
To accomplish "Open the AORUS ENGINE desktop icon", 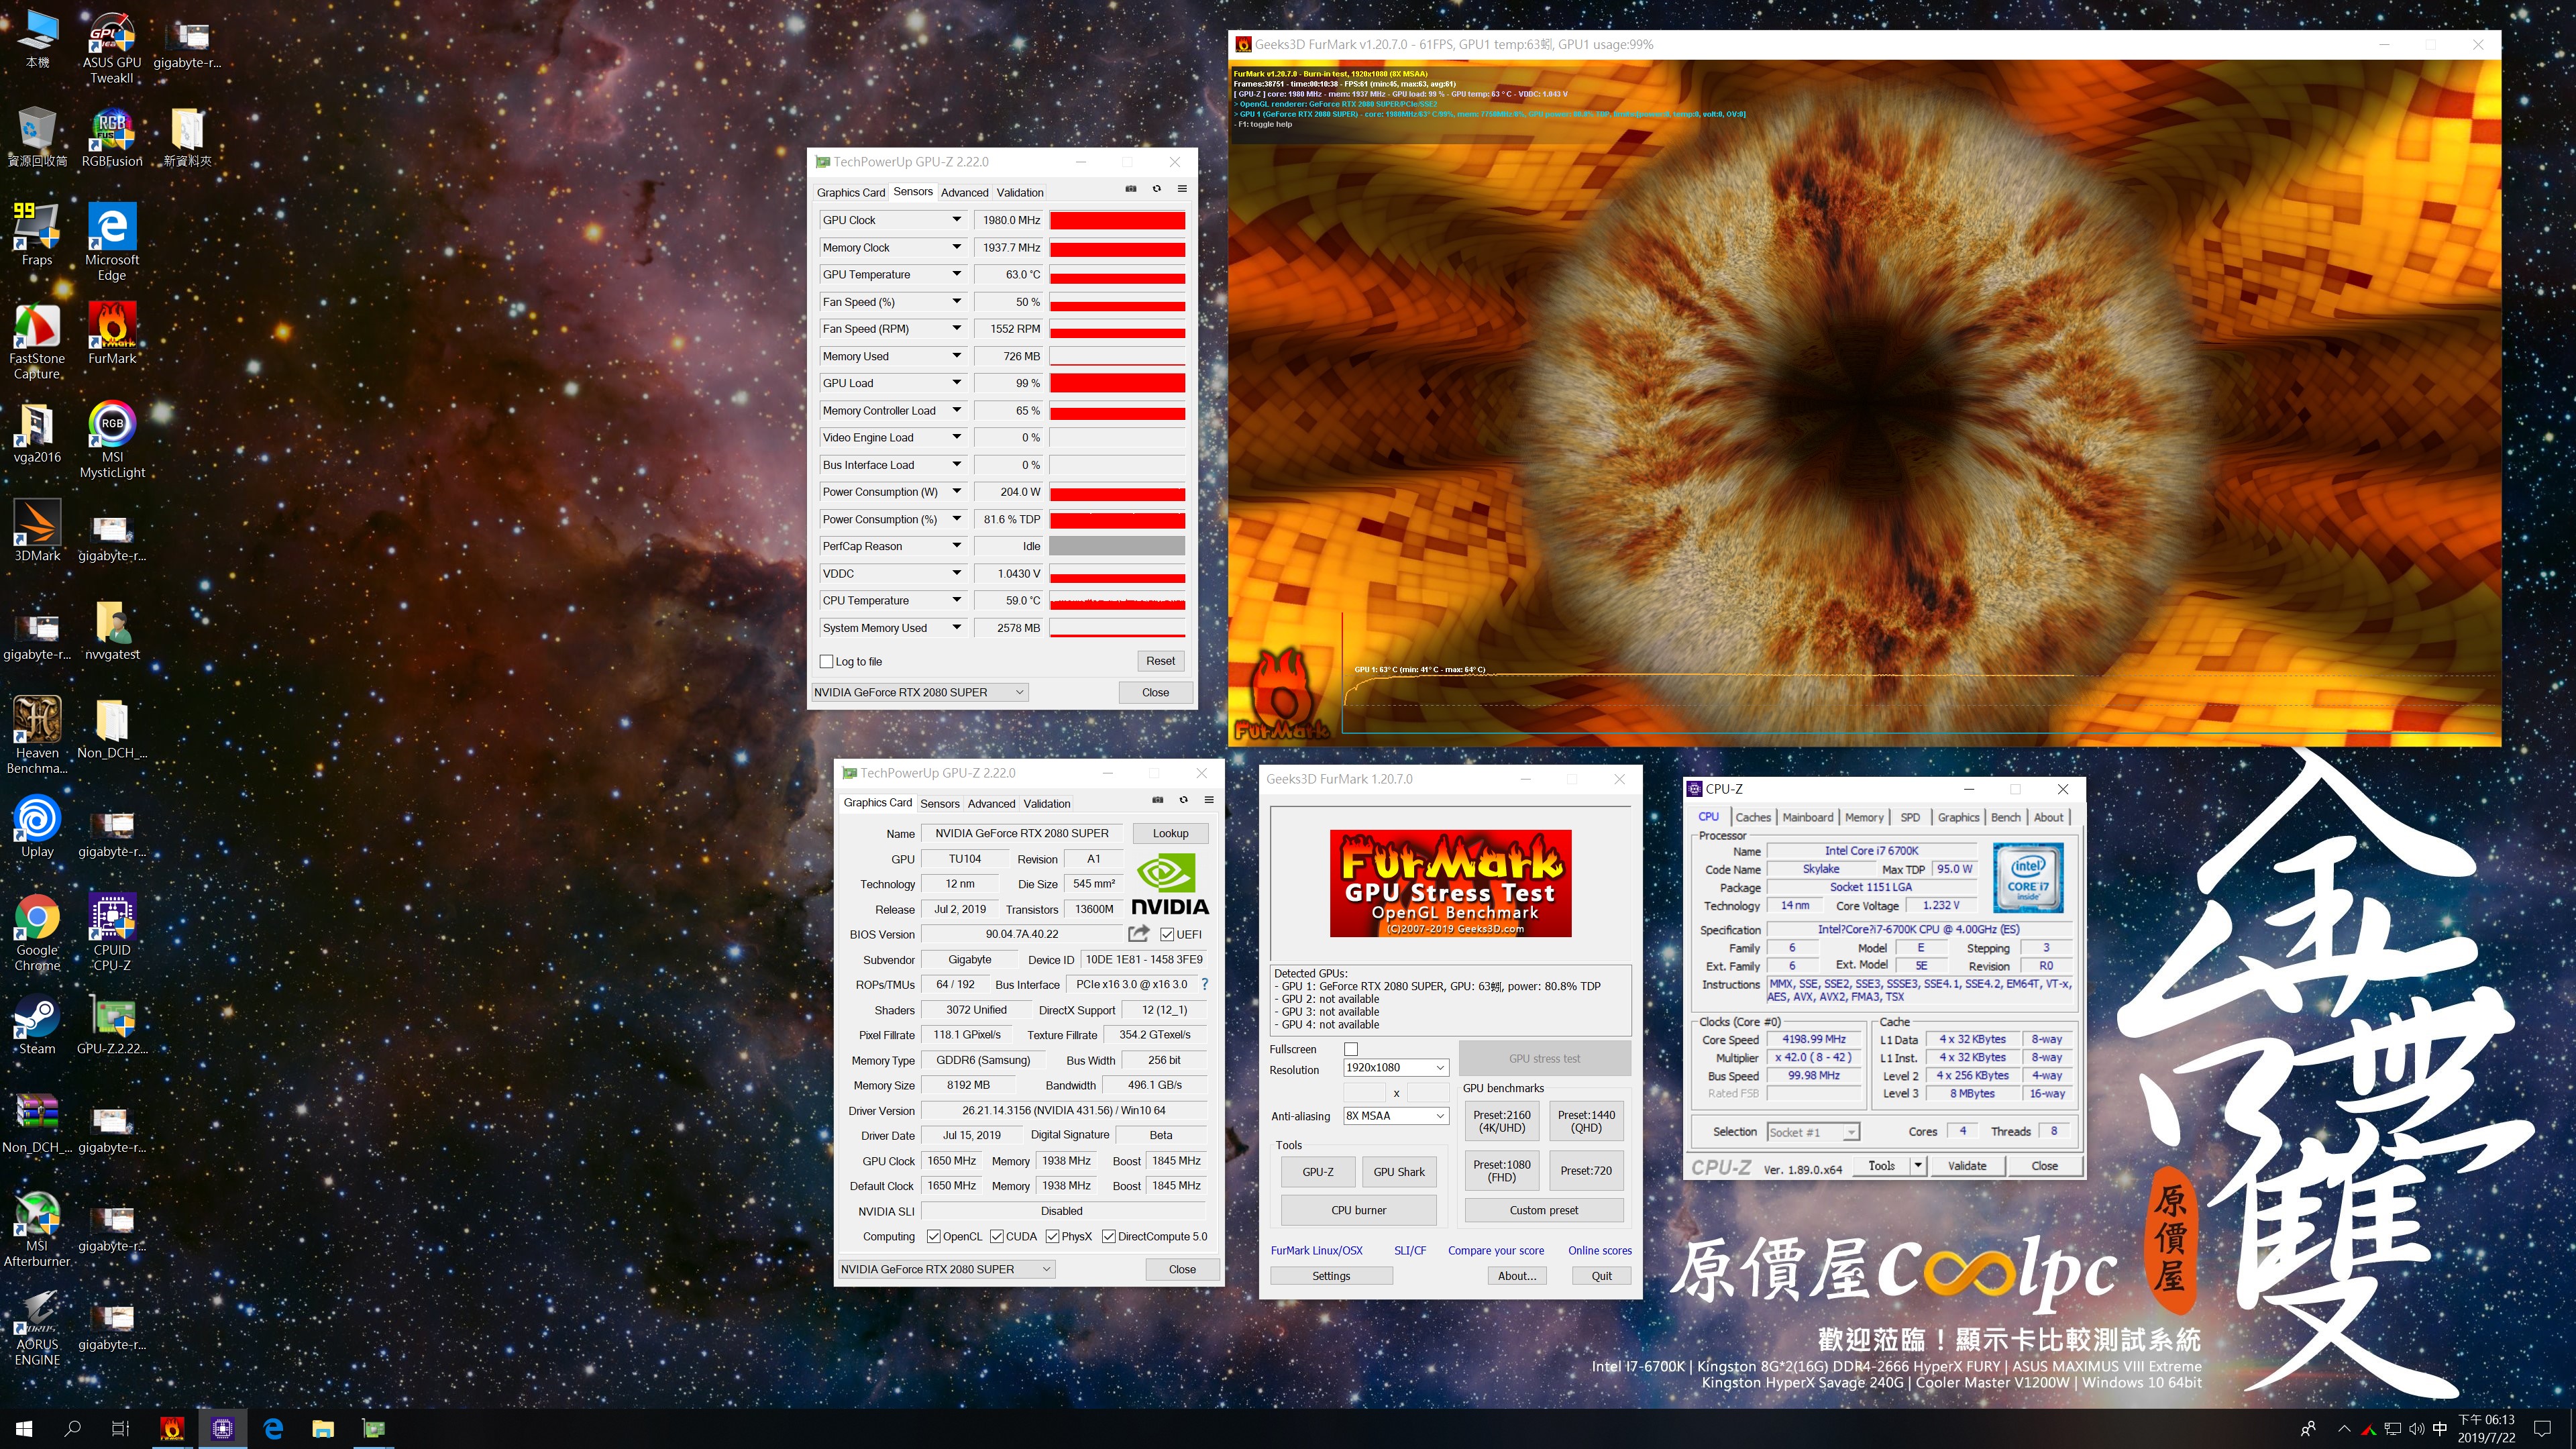I will (x=37, y=1328).
